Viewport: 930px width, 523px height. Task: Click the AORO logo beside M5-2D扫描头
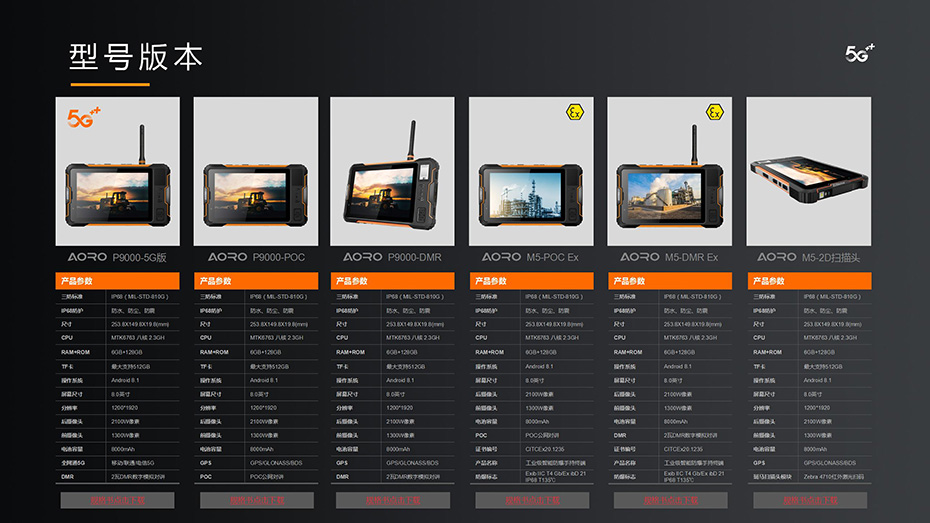(776, 257)
